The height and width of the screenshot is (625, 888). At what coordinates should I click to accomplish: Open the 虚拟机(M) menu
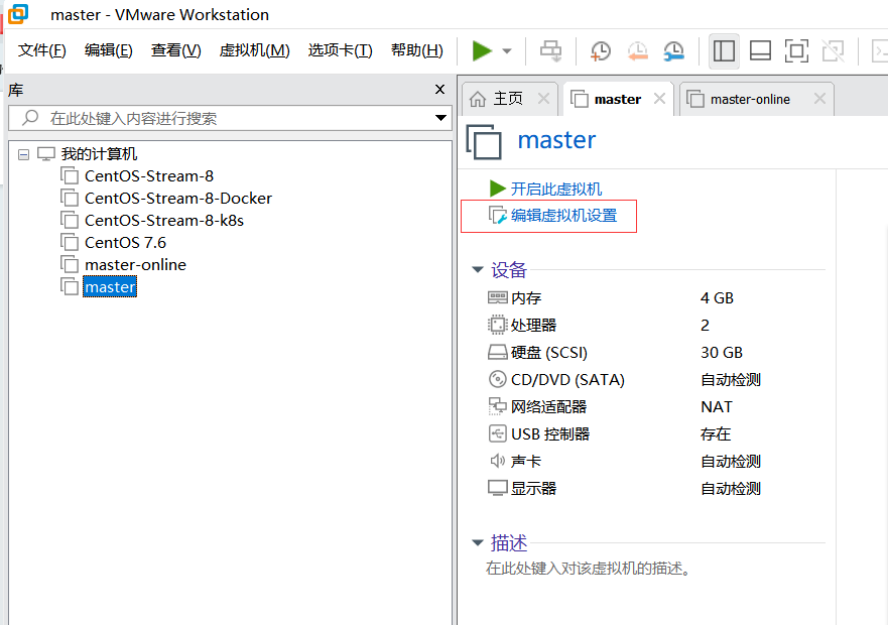point(254,50)
